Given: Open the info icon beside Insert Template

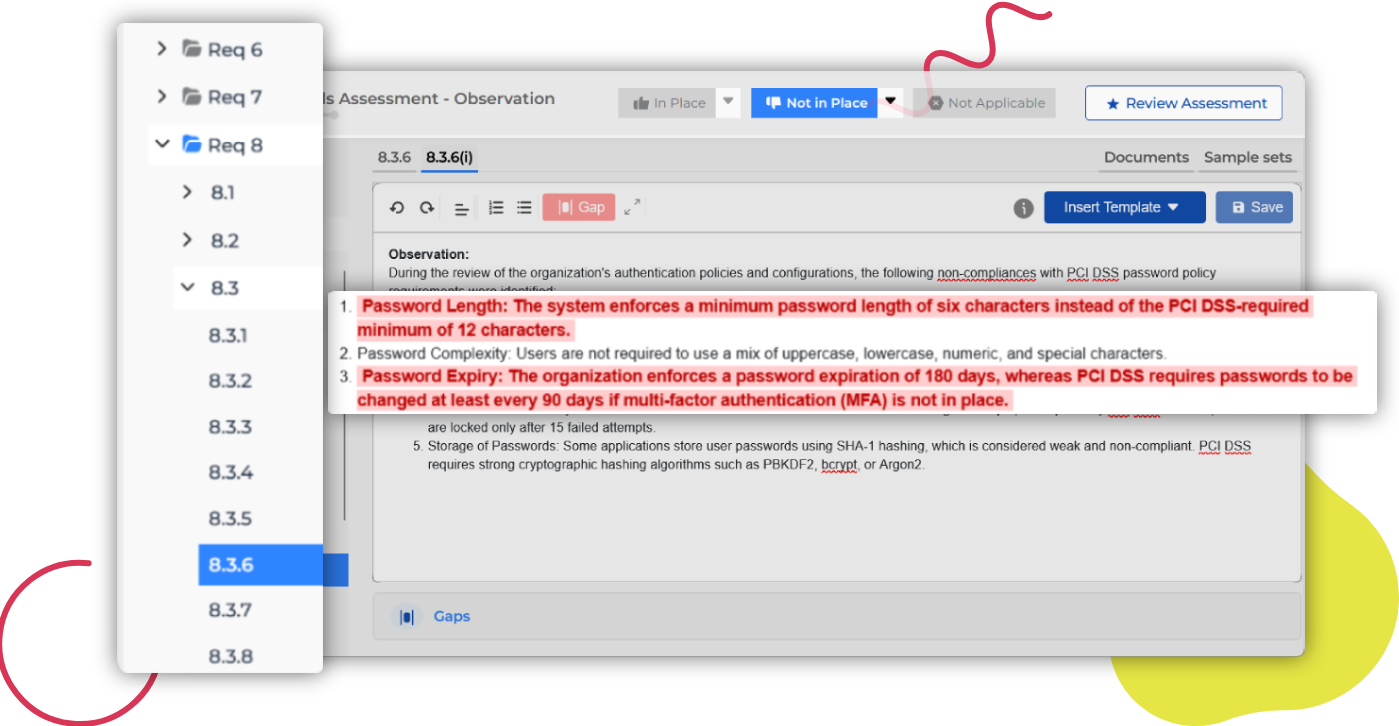Looking at the screenshot, I should coord(1023,208).
